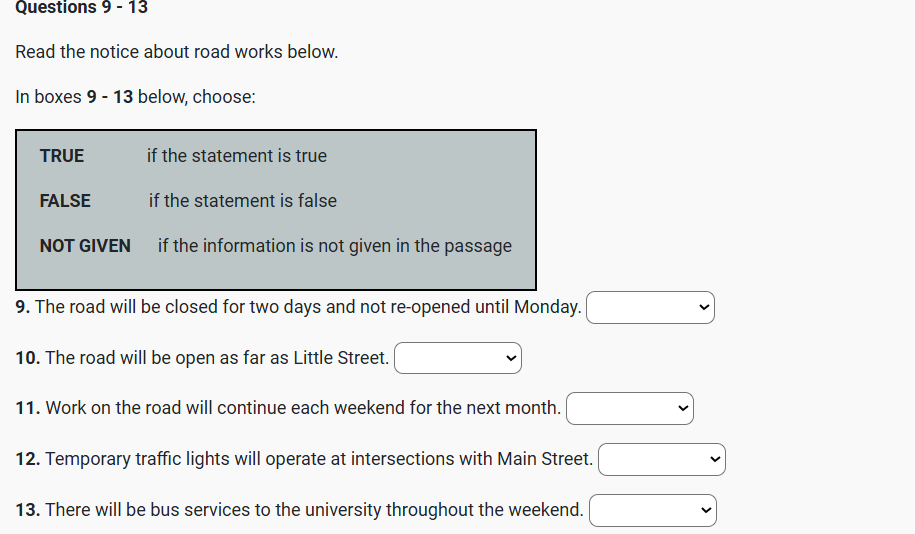The height and width of the screenshot is (534, 915).
Task: Click the bold question number 12
Action: point(28,459)
